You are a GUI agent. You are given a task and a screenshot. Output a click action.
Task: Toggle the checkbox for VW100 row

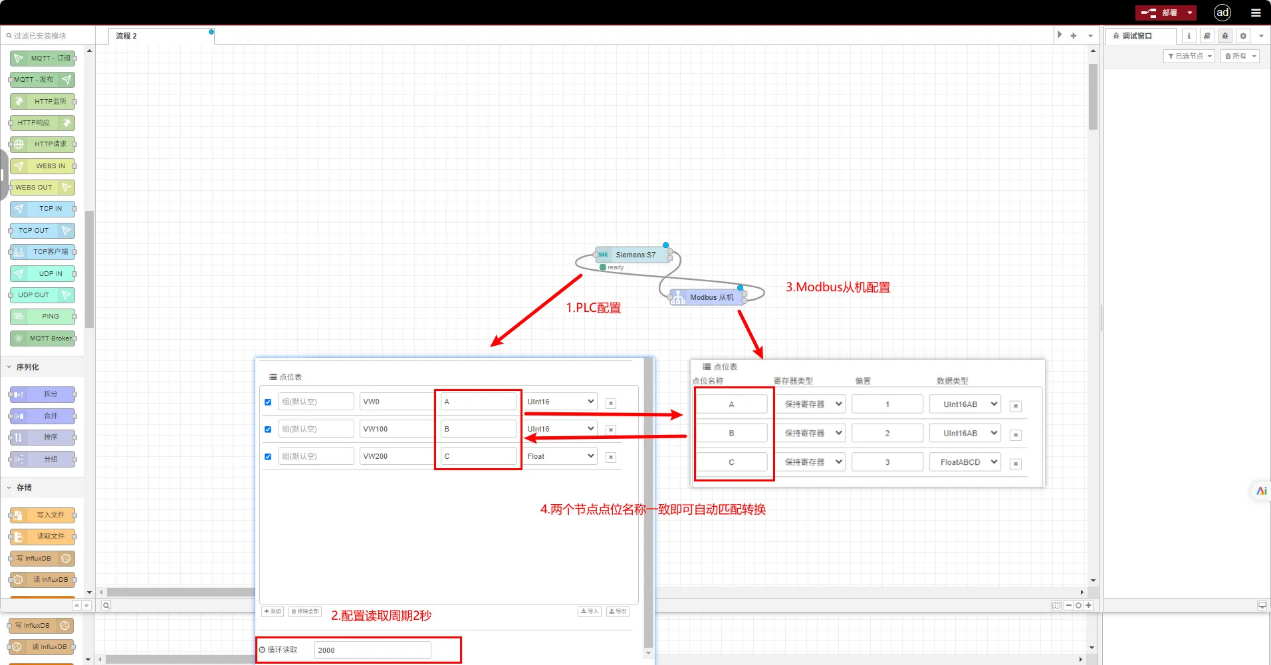[x=267, y=429]
